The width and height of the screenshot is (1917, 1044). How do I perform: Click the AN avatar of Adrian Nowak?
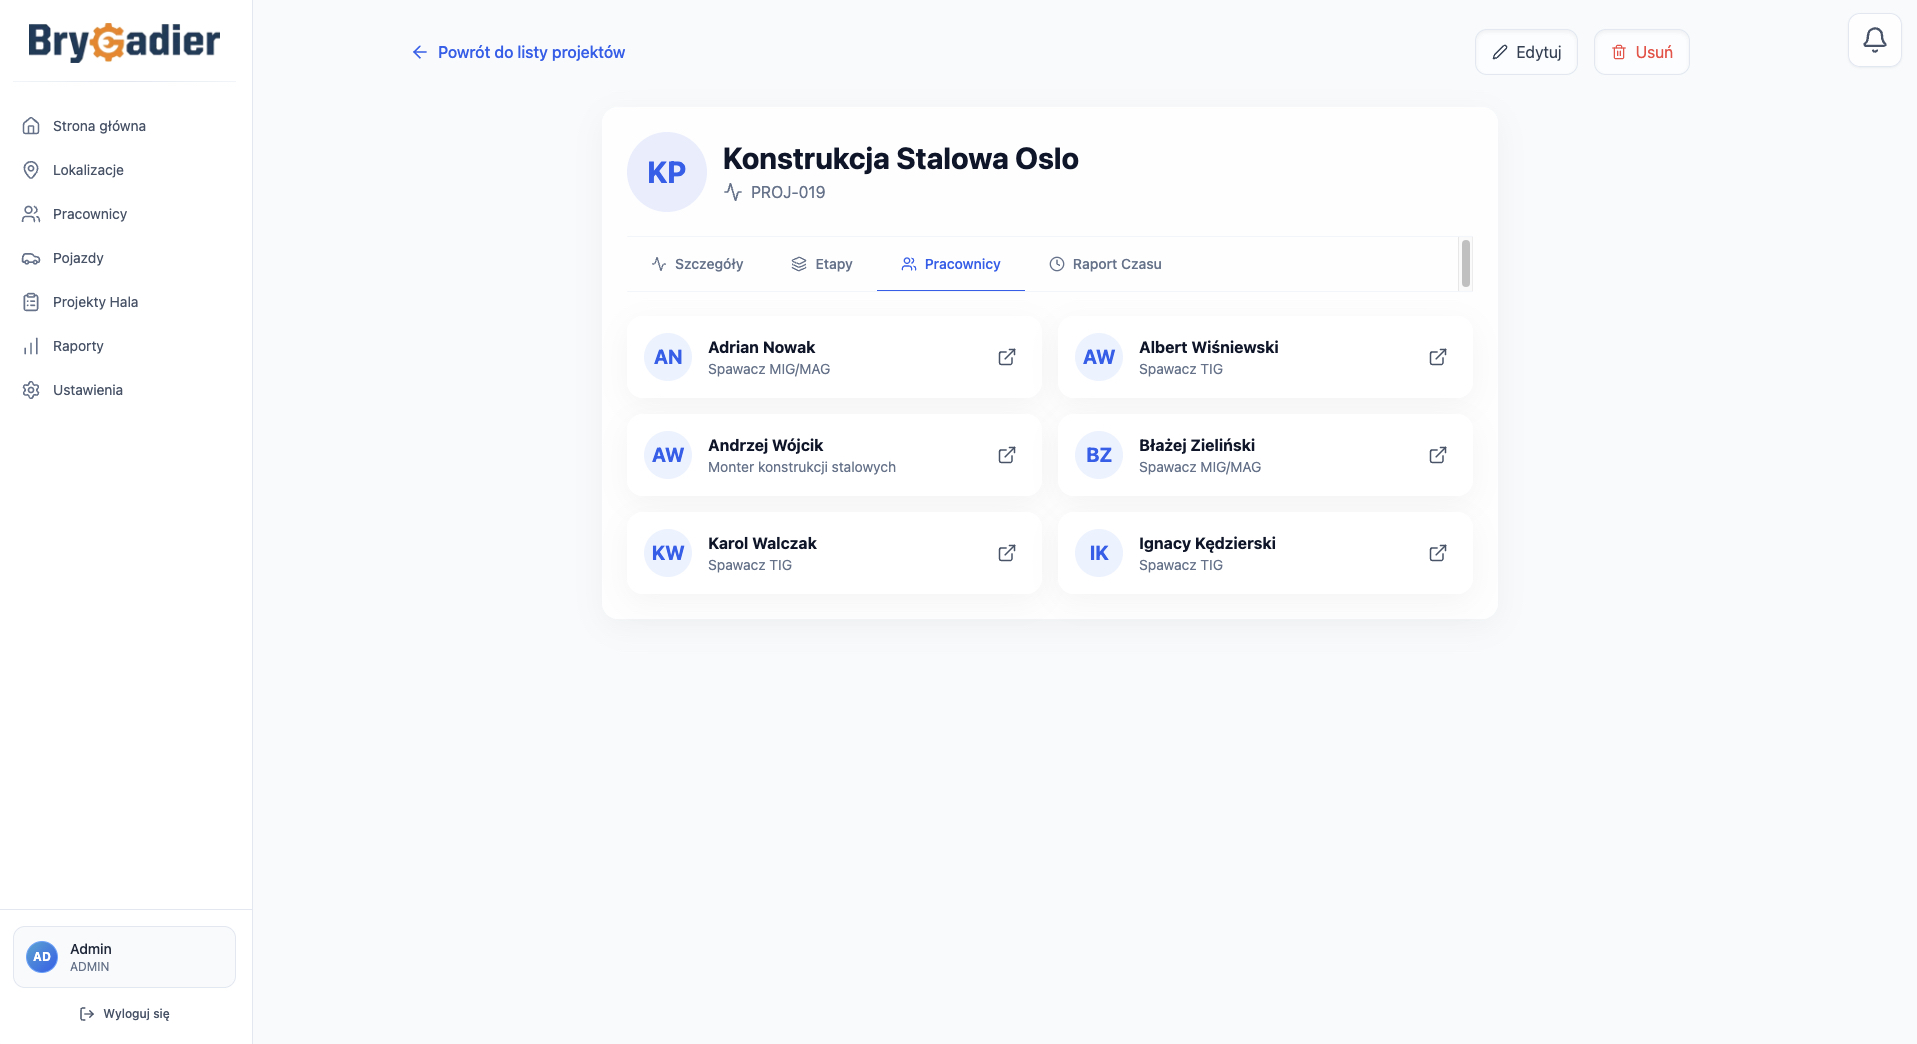(668, 357)
